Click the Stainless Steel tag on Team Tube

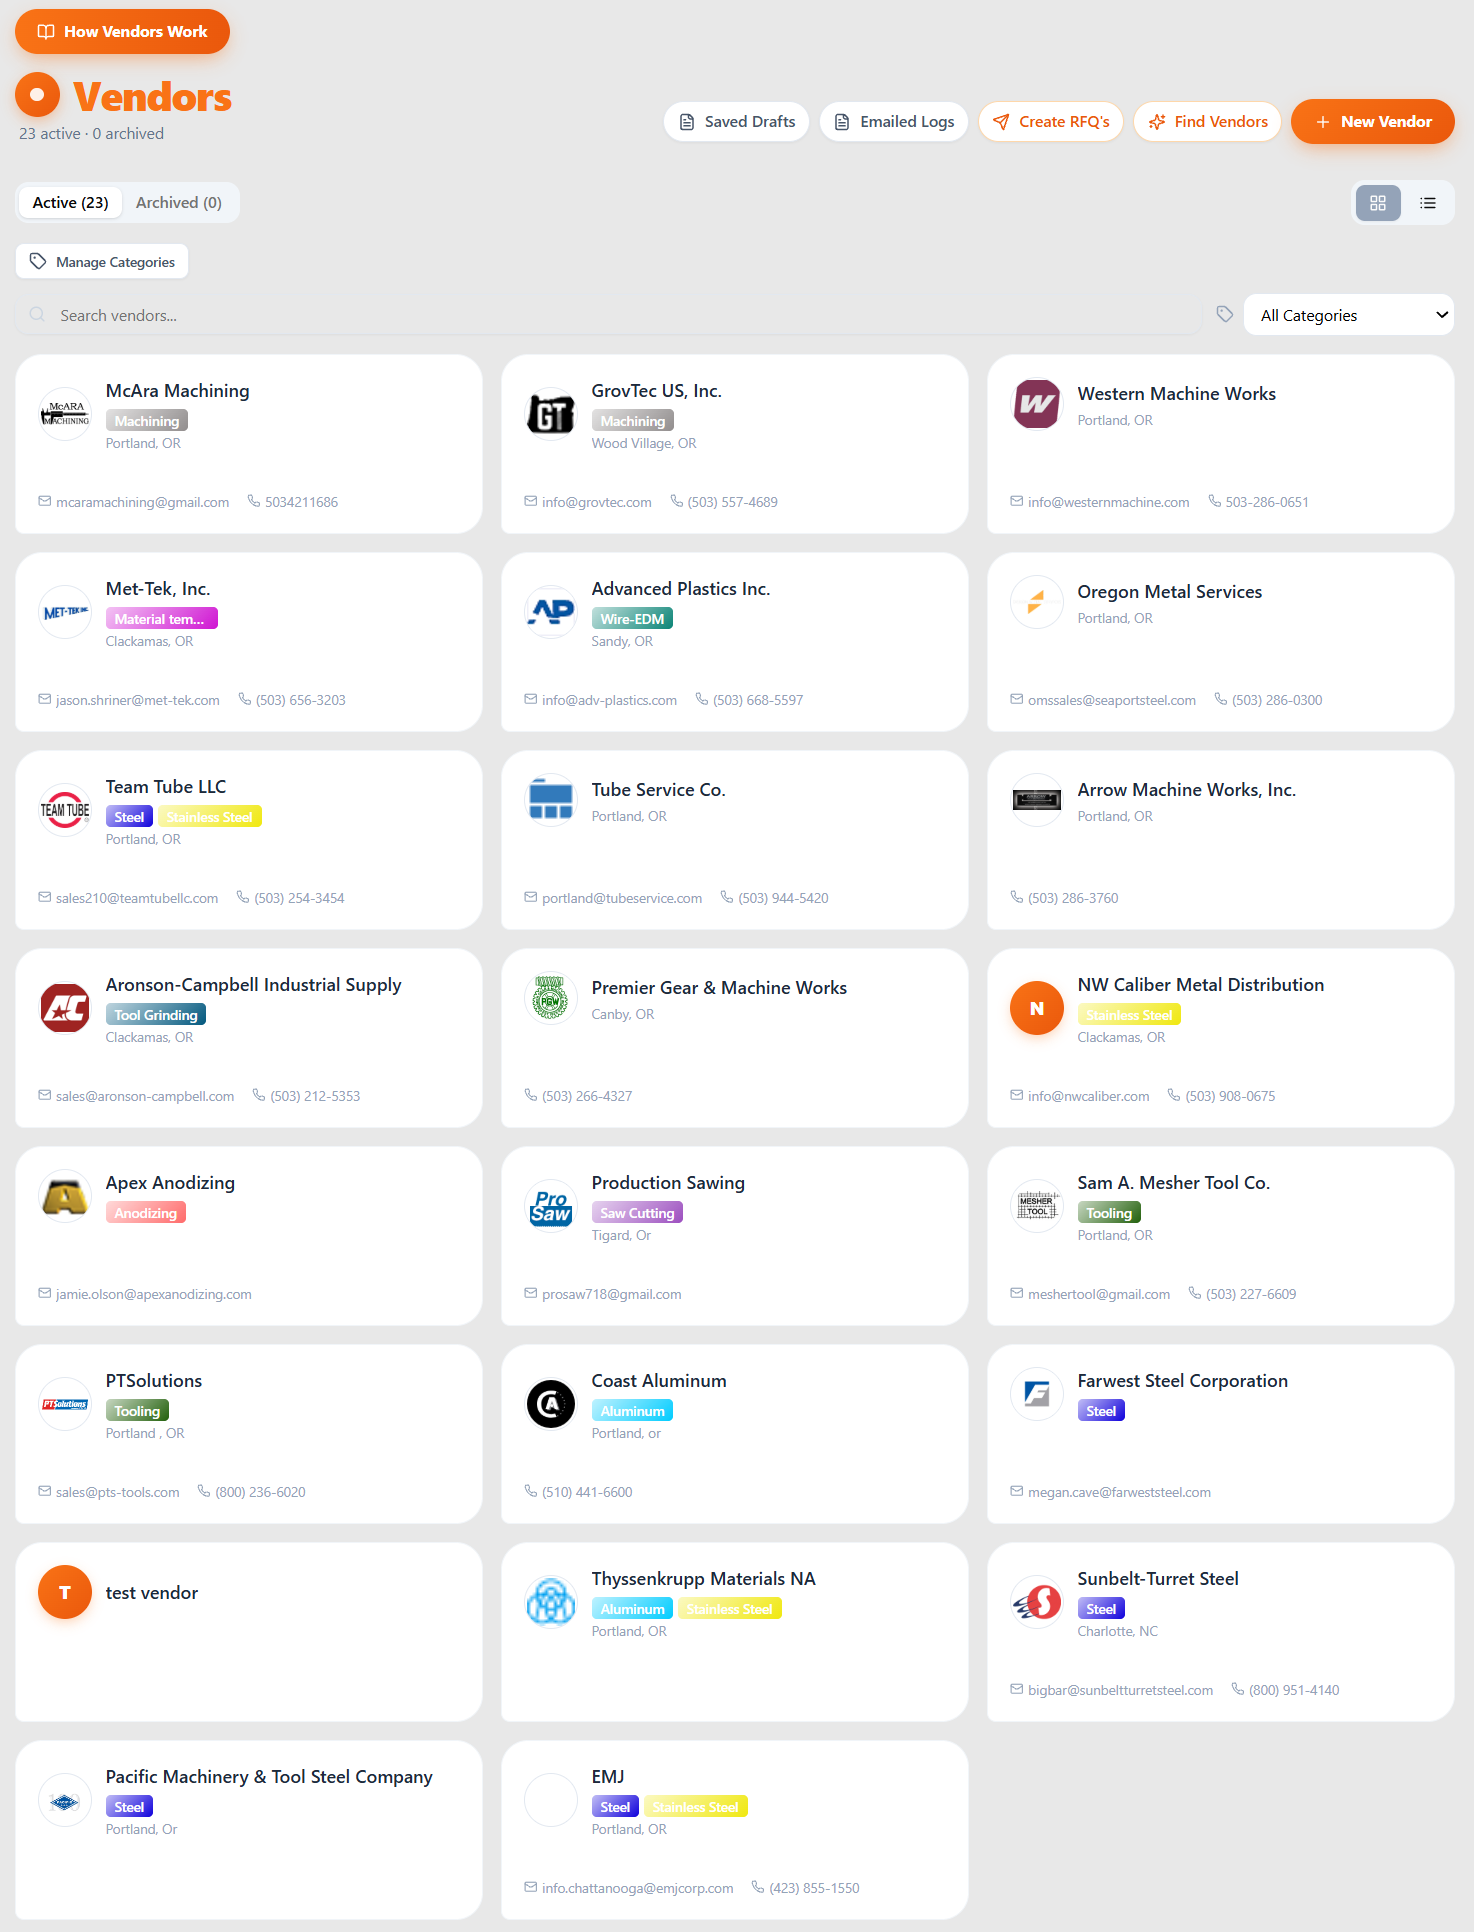tap(209, 817)
